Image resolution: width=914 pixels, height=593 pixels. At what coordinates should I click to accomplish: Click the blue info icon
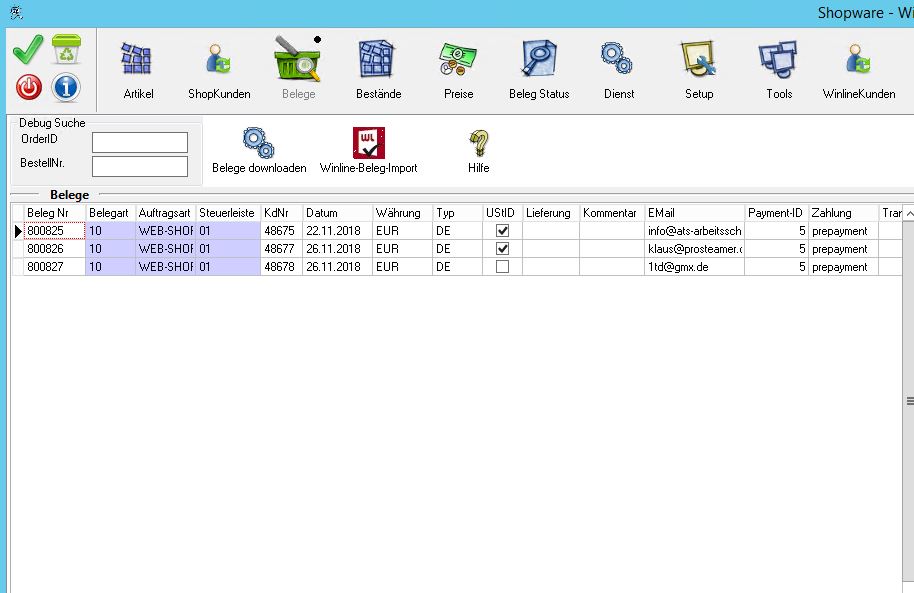click(66, 87)
